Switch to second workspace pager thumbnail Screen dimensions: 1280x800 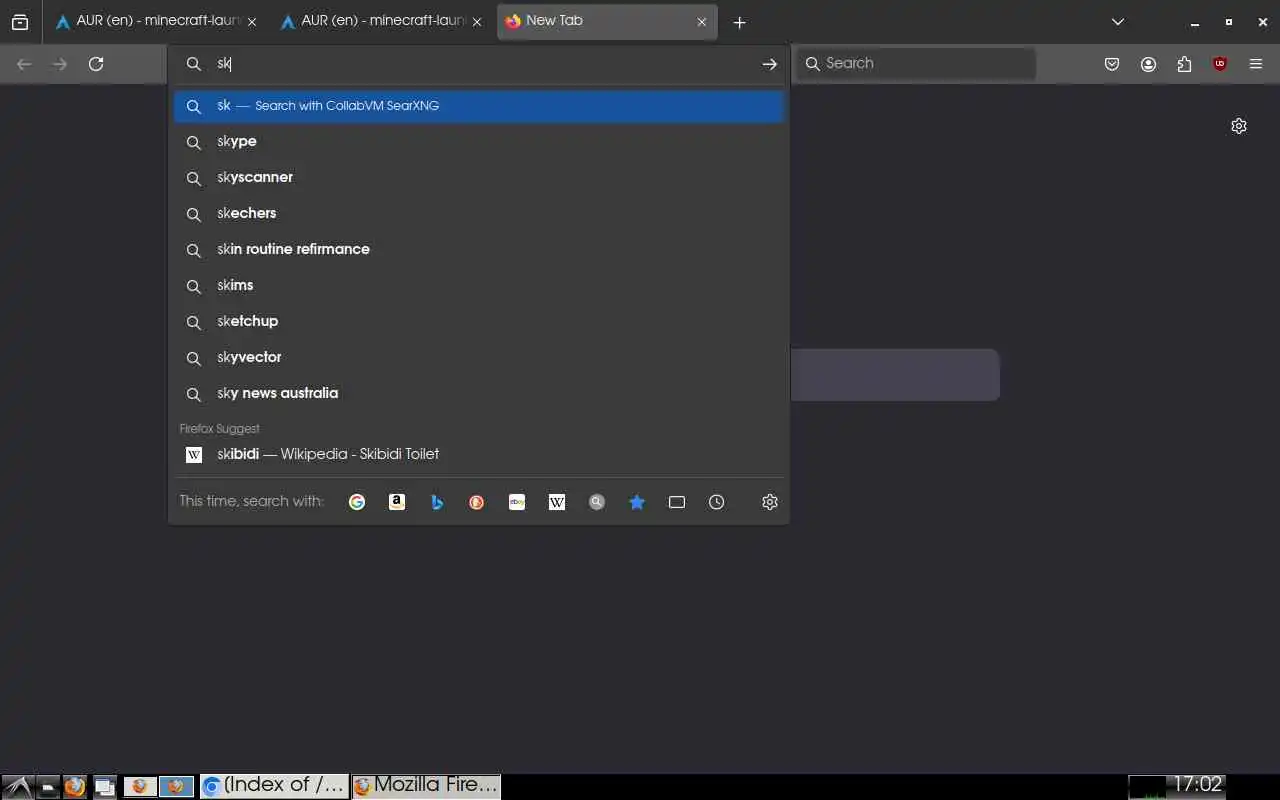pyautogui.click(x=176, y=787)
